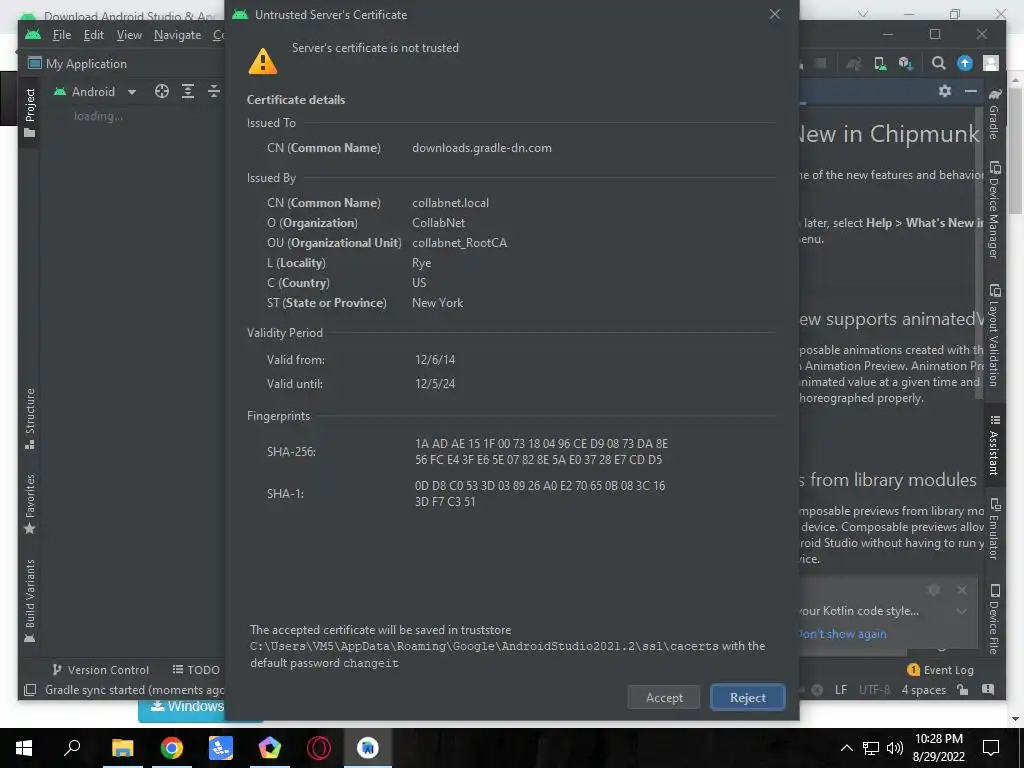Open the Version Control tool window
Screen dimensions: 1024x768
101,670
